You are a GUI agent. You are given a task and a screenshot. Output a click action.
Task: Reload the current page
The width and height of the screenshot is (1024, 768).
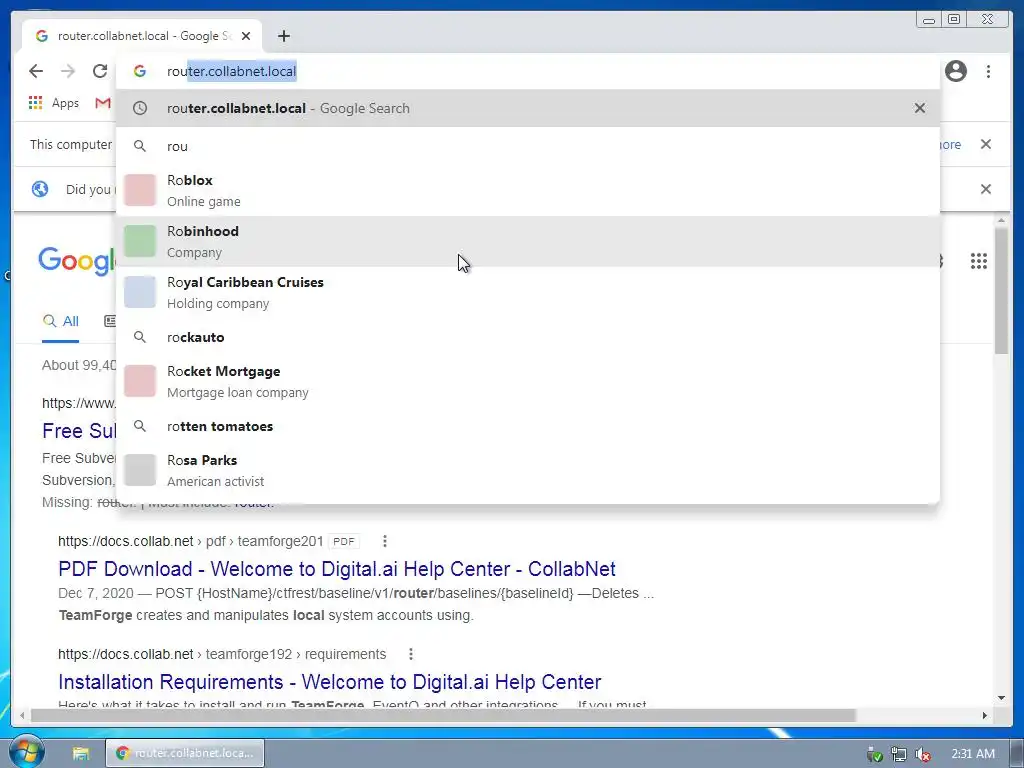[99, 71]
